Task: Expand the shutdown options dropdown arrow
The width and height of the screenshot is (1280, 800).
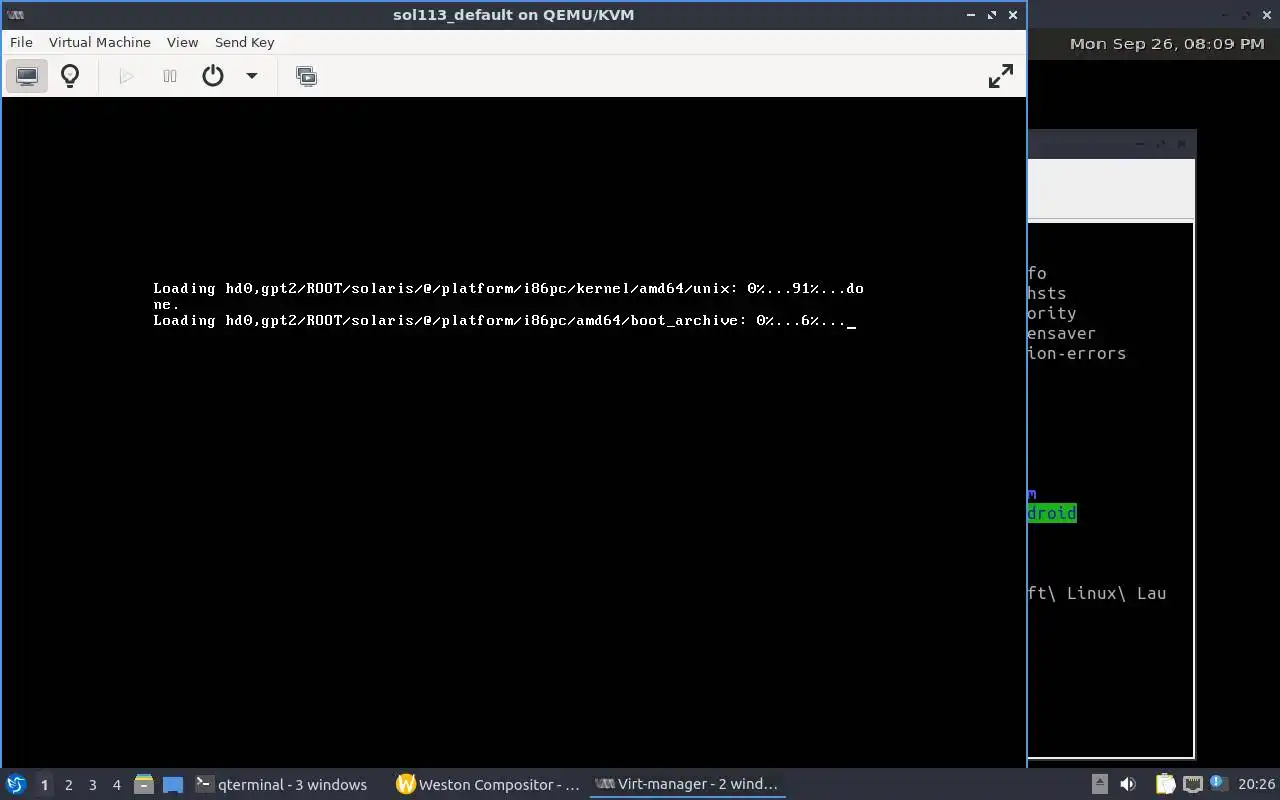Action: tap(252, 76)
